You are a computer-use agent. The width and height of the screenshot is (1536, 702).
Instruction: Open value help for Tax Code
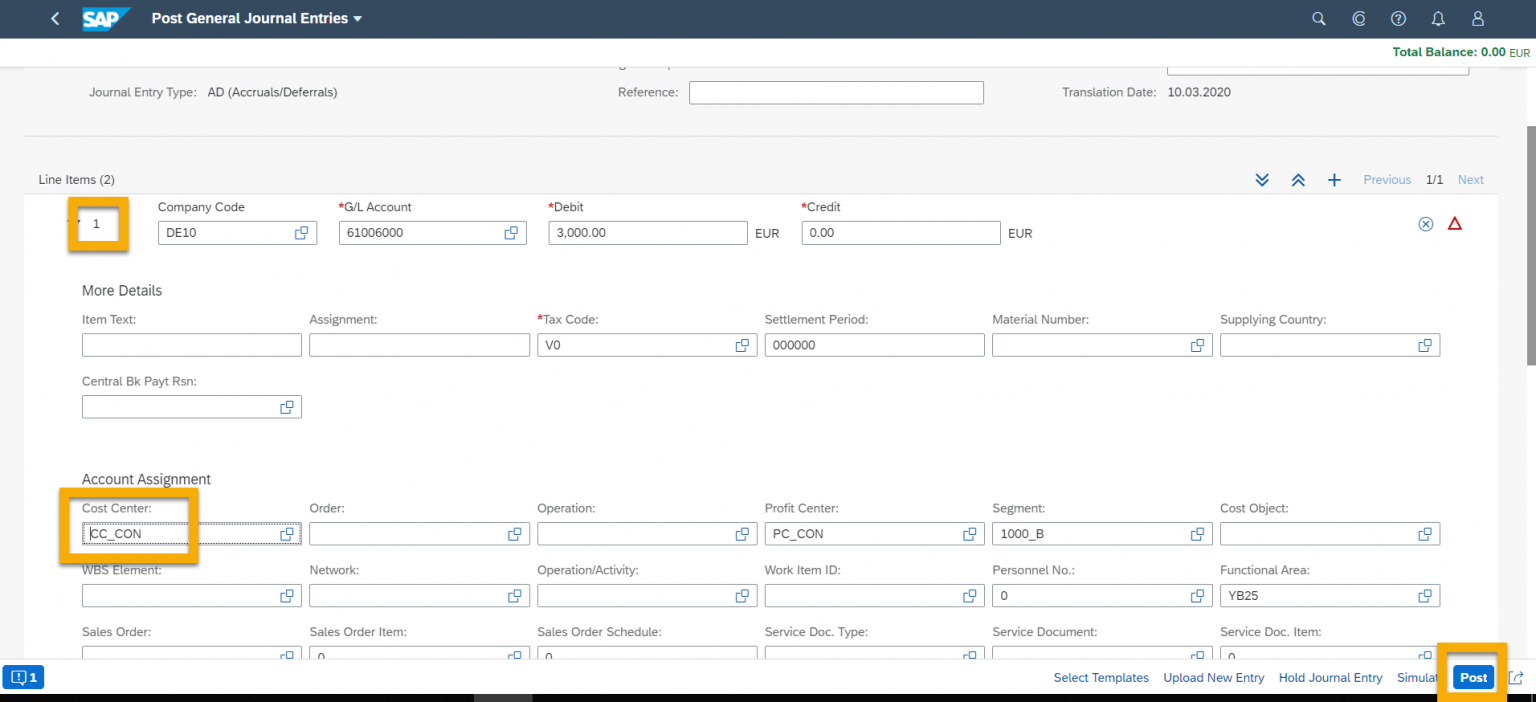coord(742,344)
